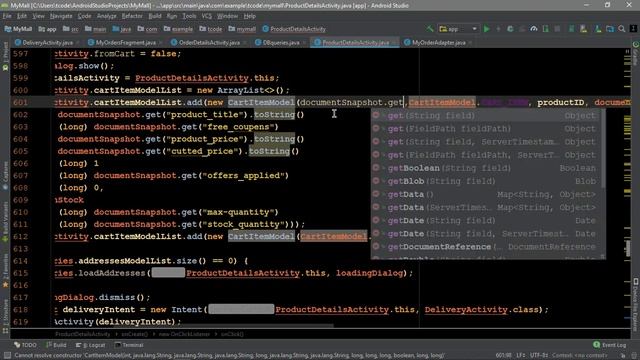Click line number 606 in the gutter
The image size is (640, 360).
click(20, 163)
